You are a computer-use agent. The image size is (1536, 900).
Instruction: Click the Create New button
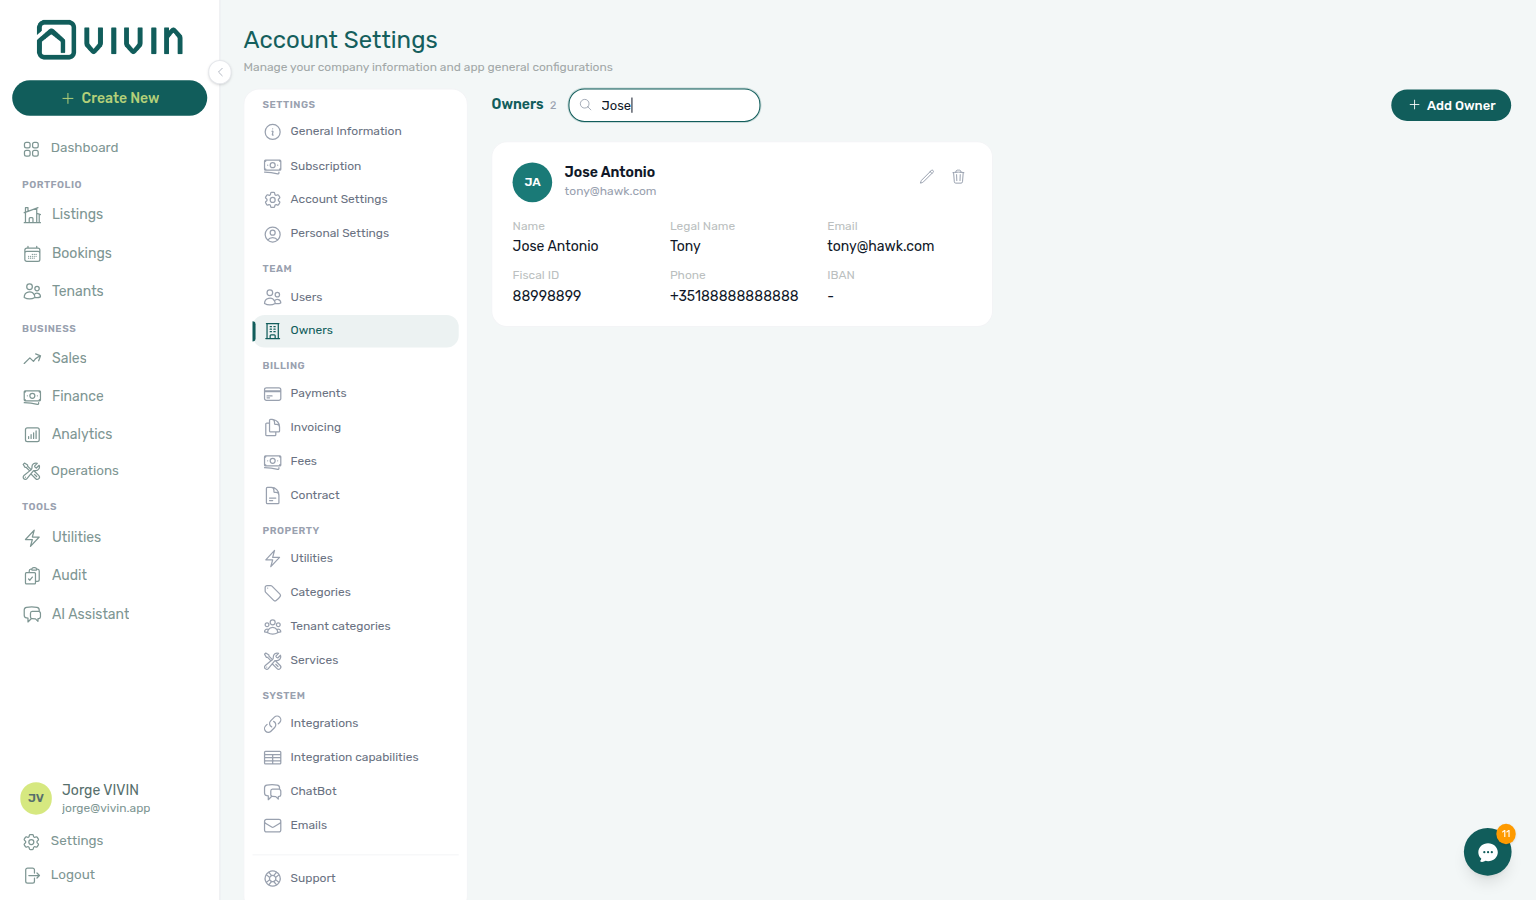[109, 98]
